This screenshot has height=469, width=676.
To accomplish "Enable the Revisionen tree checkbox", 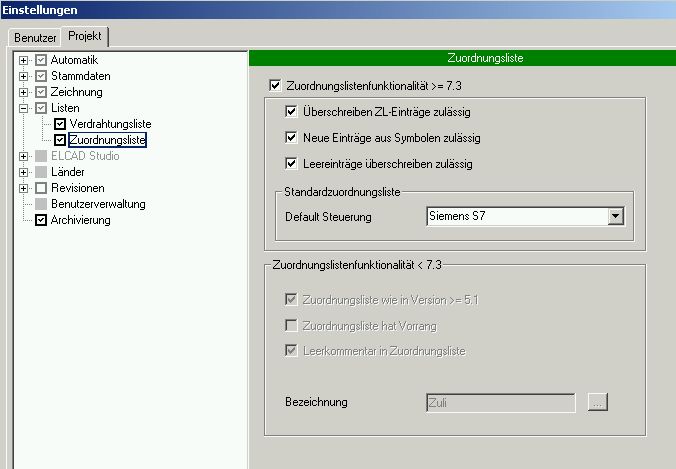I will 41,188.
